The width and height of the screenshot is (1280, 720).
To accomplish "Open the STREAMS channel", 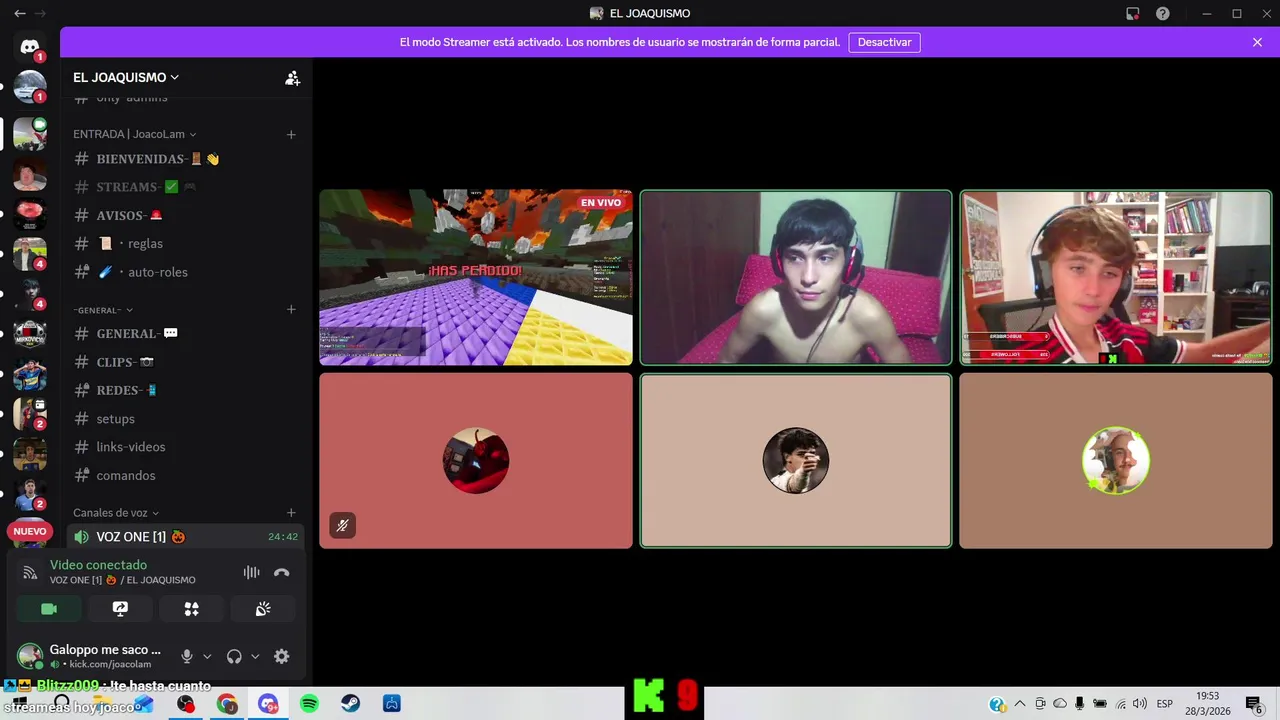I will click(185, 187).
